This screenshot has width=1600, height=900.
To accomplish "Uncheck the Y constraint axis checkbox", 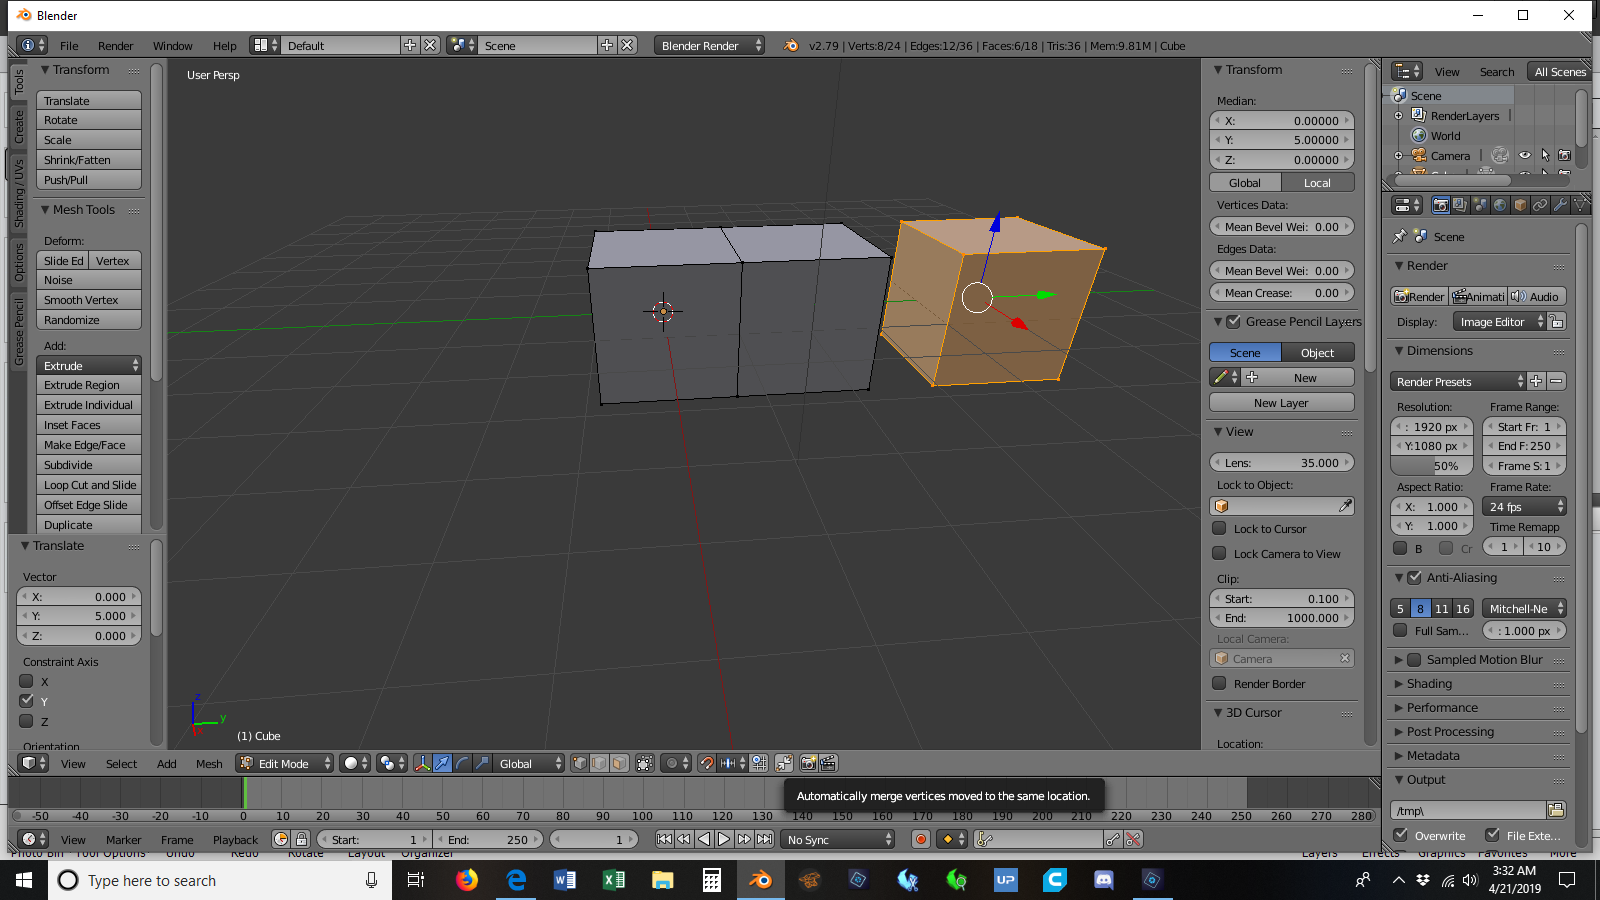I will (x=27, y=701).
